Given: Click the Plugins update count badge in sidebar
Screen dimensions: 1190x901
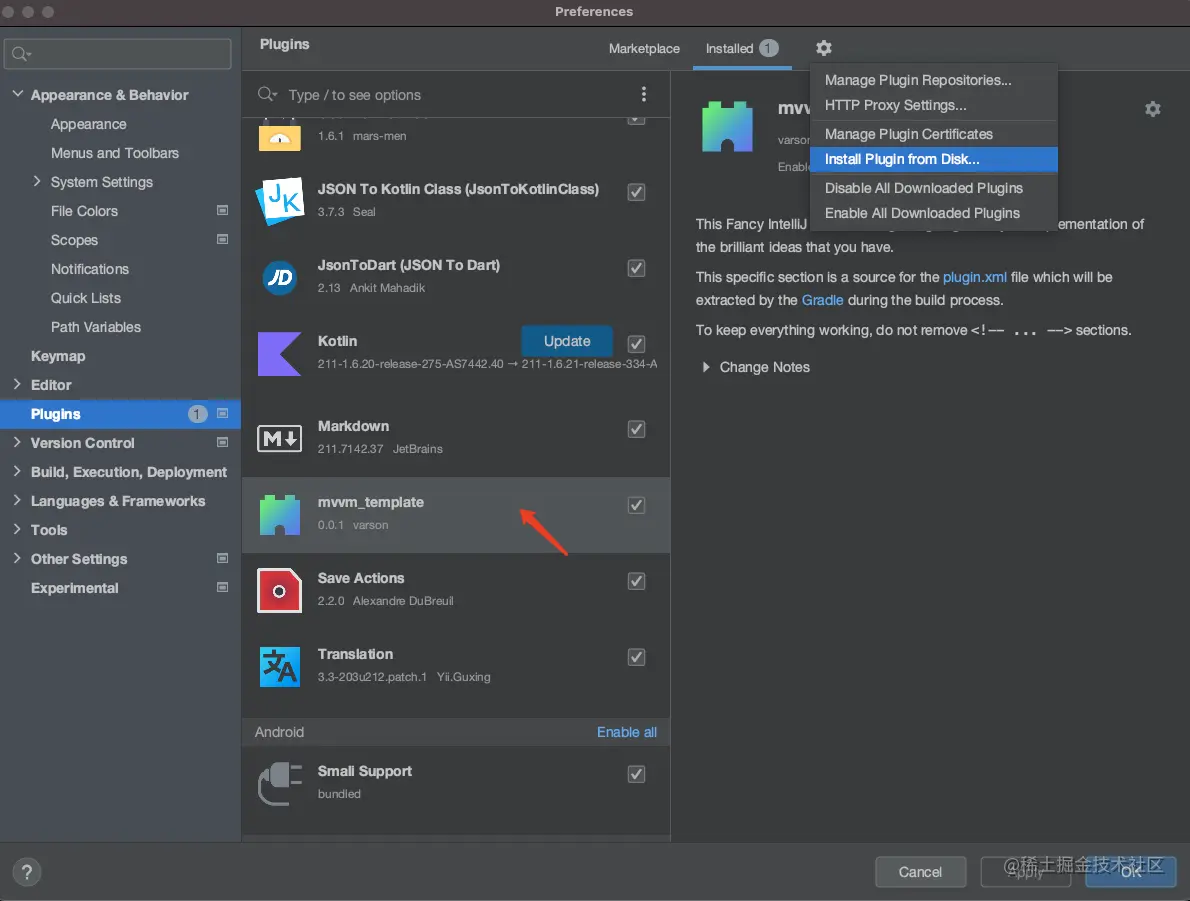Looking at the screenshot, I should pos(197,414).
